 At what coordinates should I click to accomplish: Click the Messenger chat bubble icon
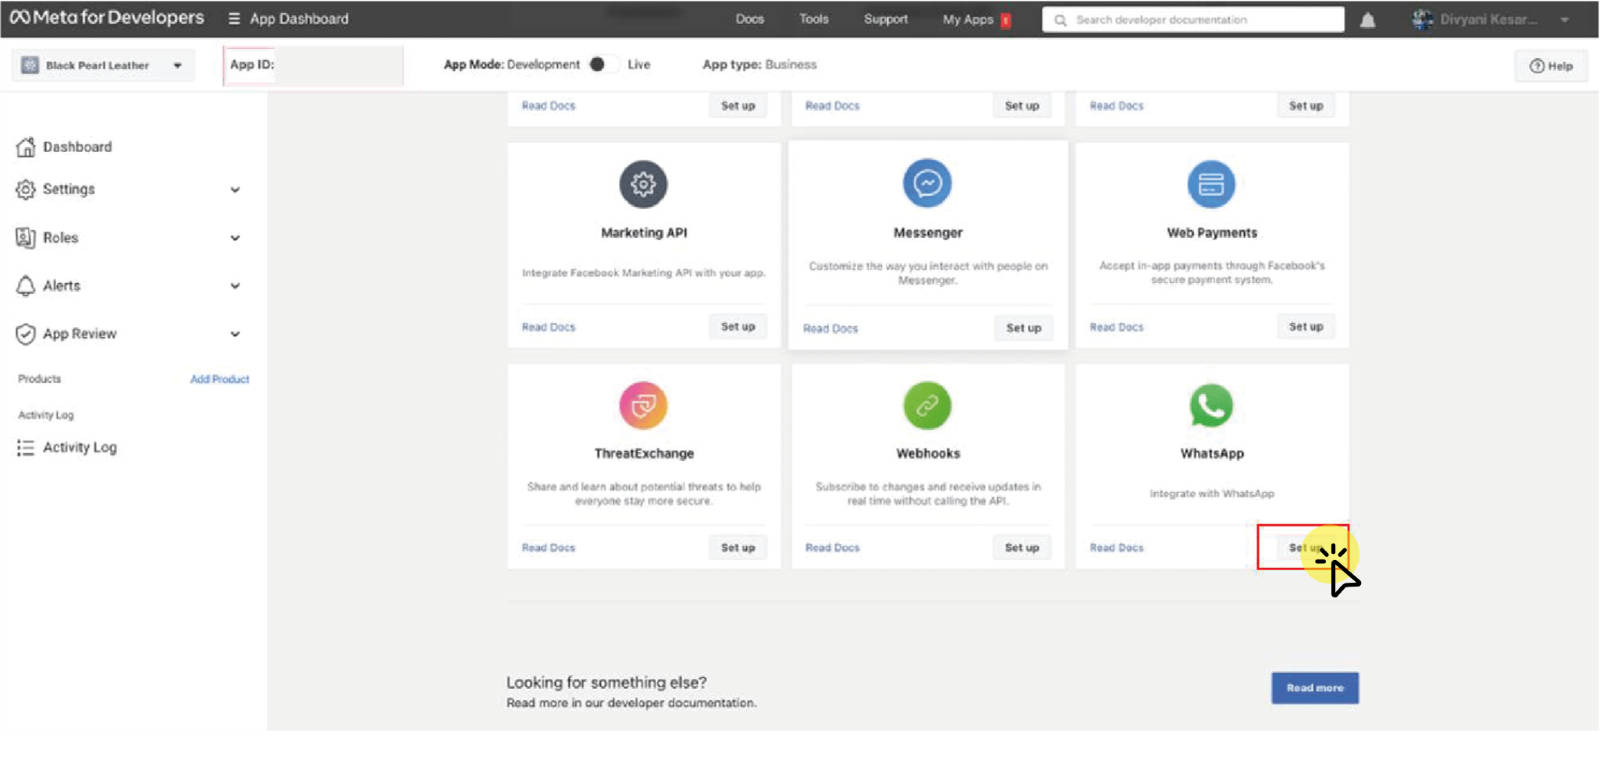click(x=927, y=183)
